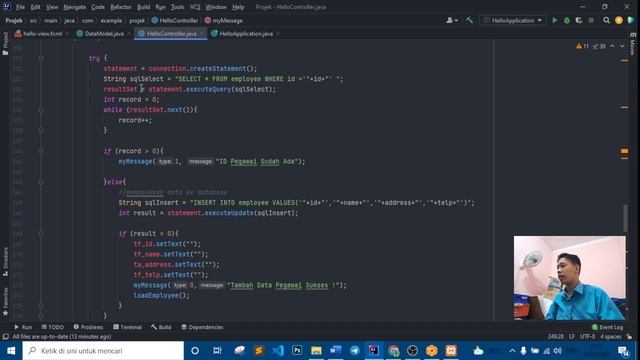Collapse the try block fold marker
The height and width of the screenshot is (360, 640).
point(41,58)
